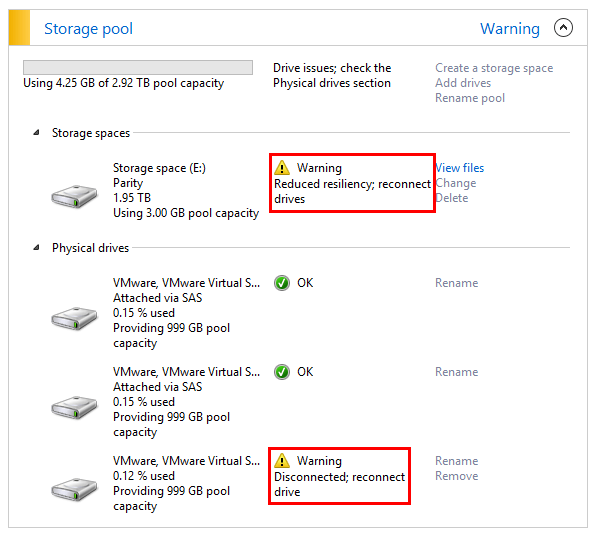Click the Storage space (E:) drive icon
Screen dimensions: 600x534
(74, 196)
